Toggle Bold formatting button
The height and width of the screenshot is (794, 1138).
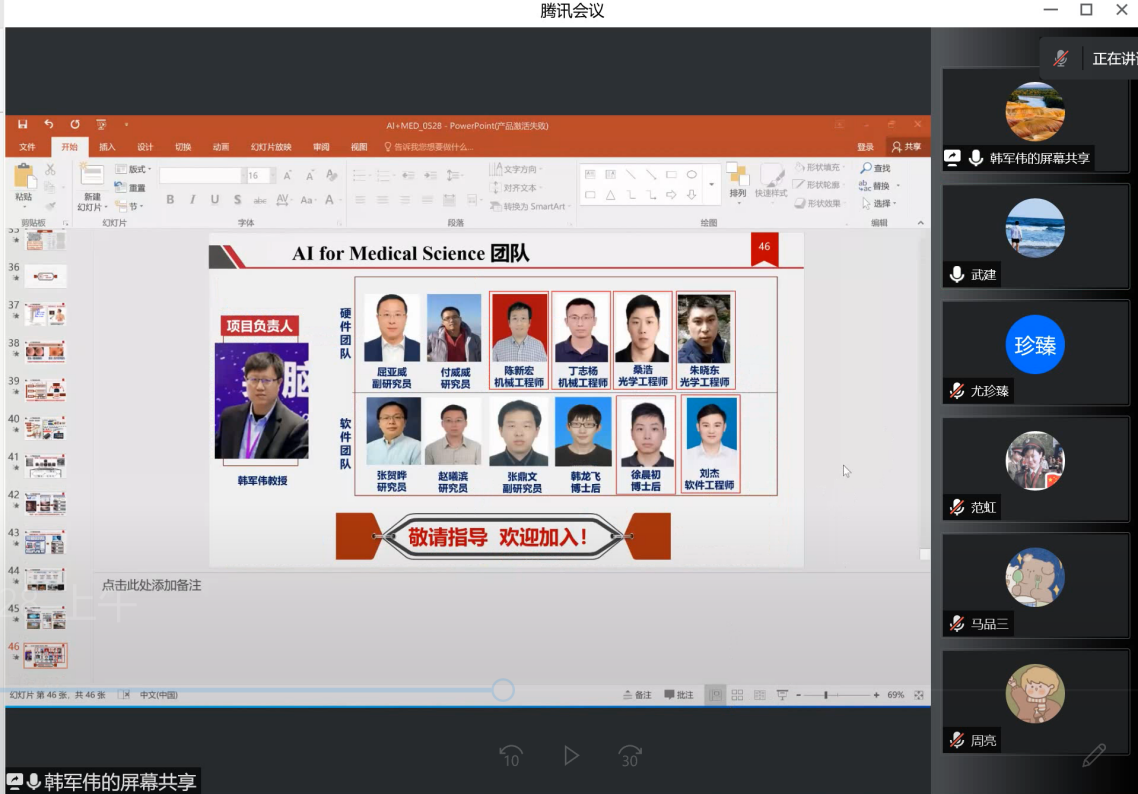tap(170, 200)
